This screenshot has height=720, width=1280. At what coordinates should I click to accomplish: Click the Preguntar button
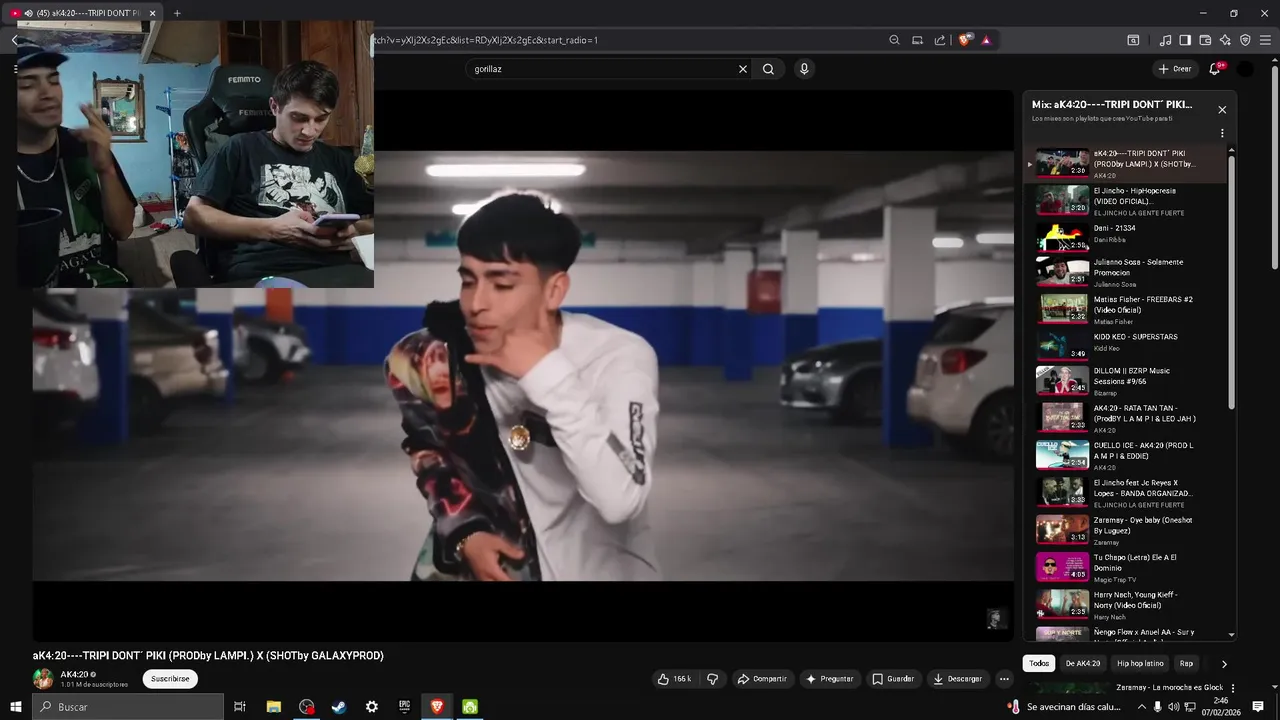click(830, 679)
